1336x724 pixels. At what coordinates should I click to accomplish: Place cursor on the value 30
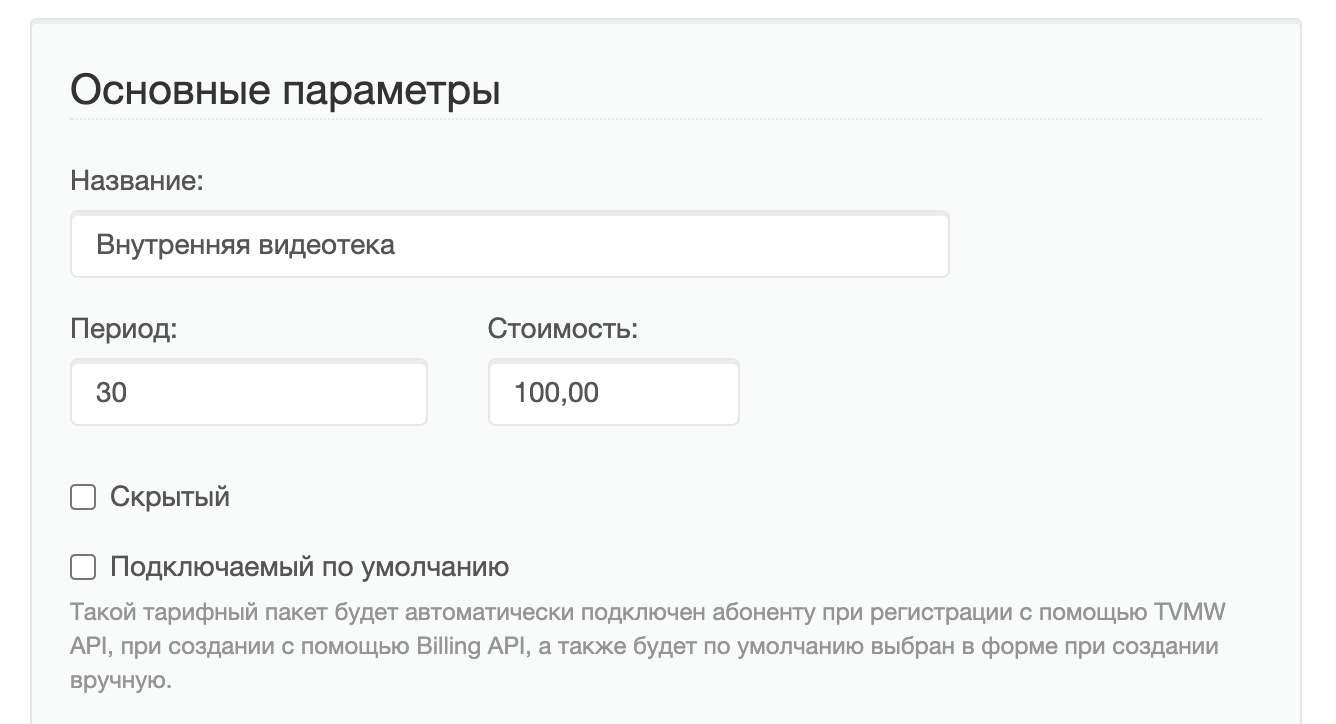112,393
